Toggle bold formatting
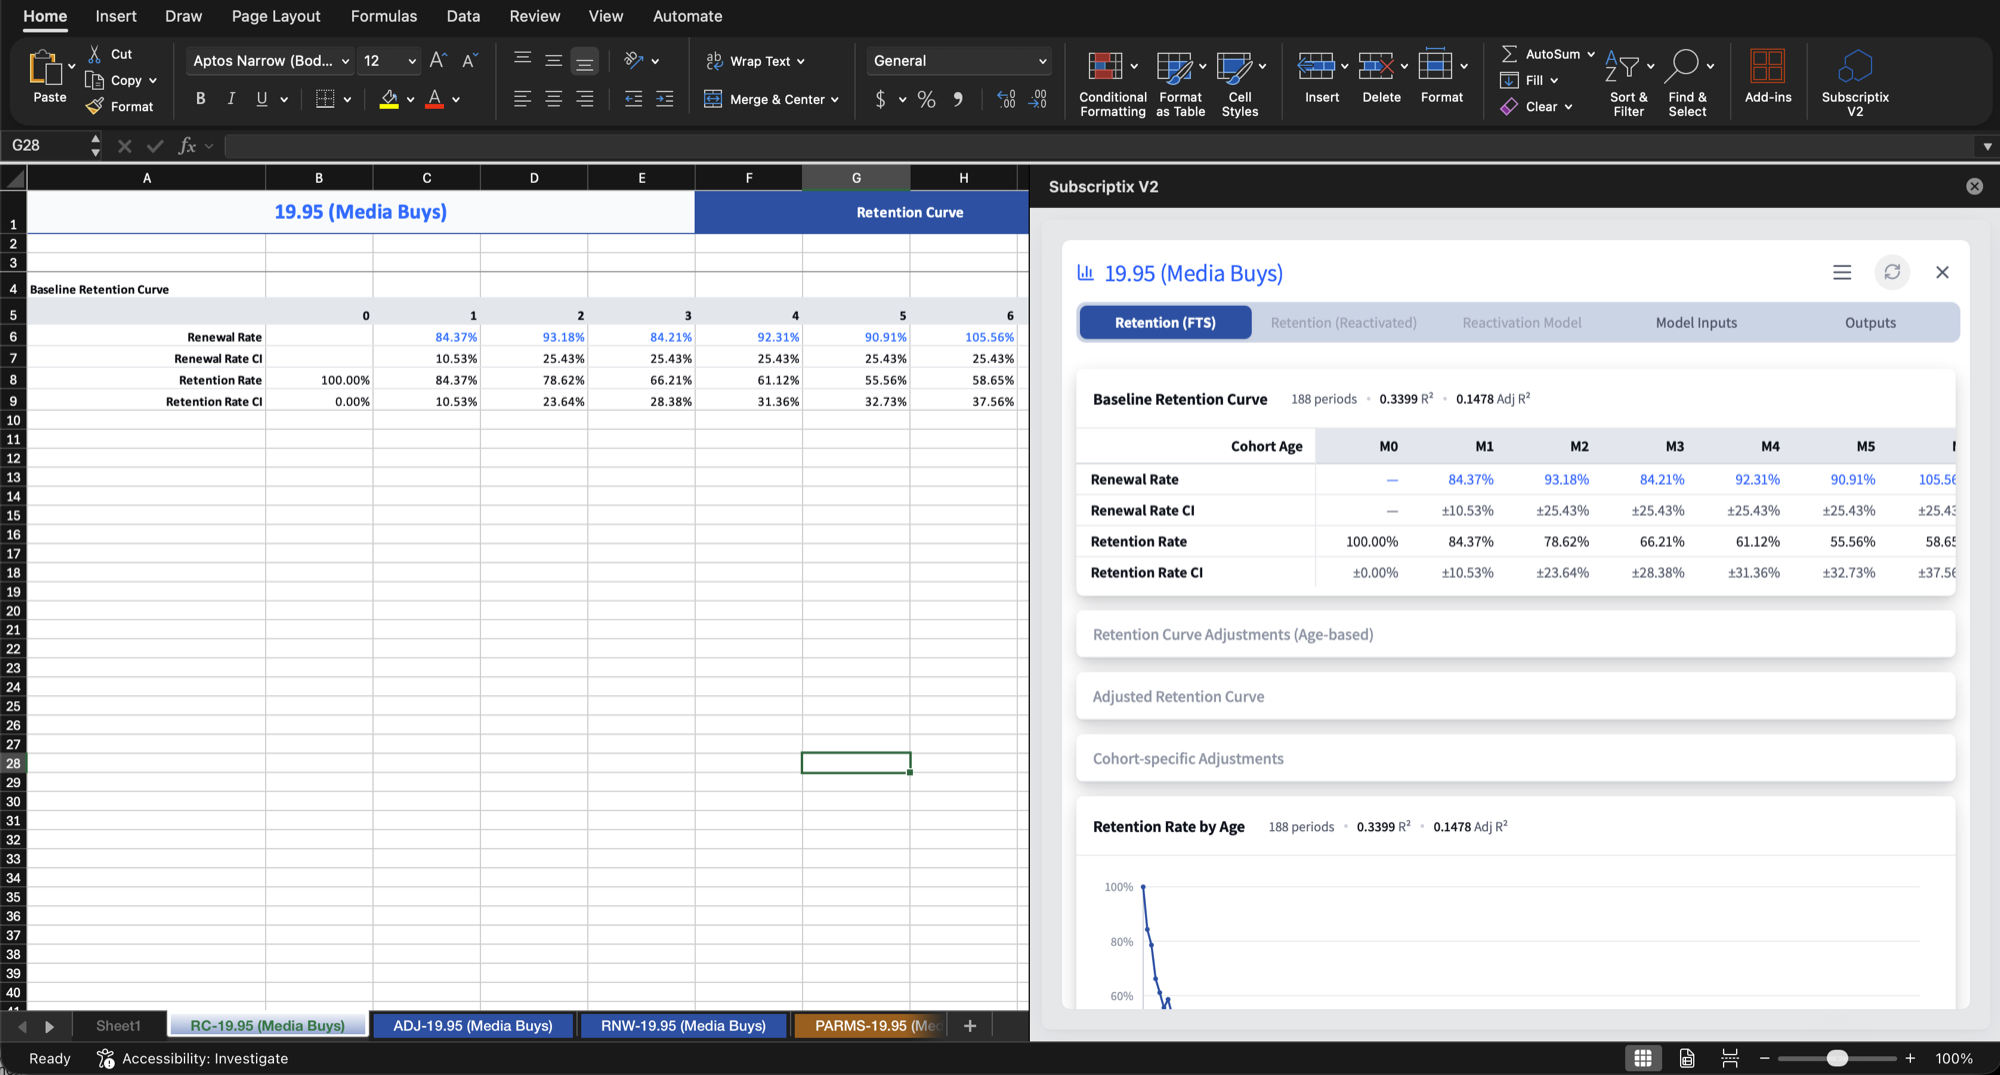 click(x=201, y=99)
